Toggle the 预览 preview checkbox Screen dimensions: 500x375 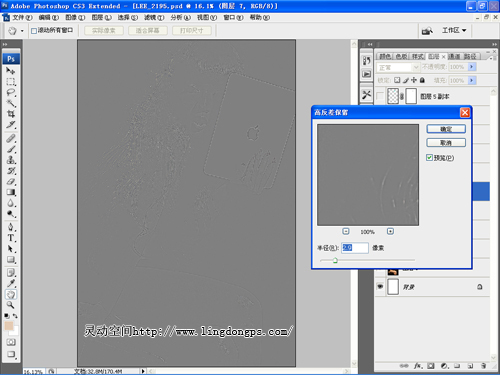coord(429,158)
